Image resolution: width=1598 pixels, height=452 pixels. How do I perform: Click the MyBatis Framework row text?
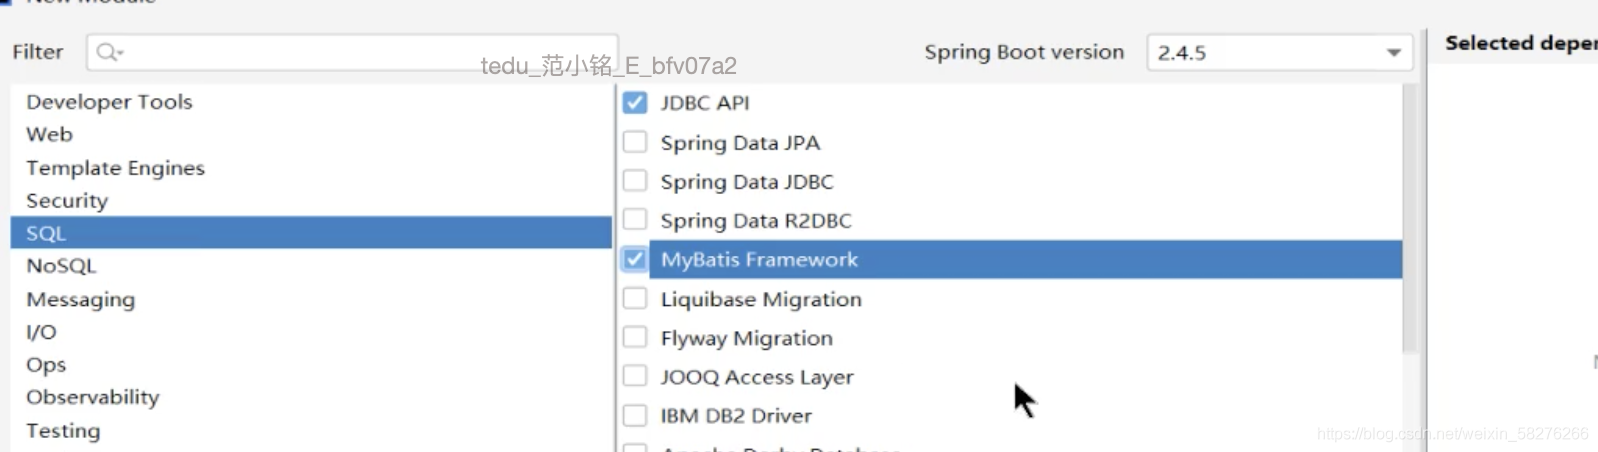759,260
